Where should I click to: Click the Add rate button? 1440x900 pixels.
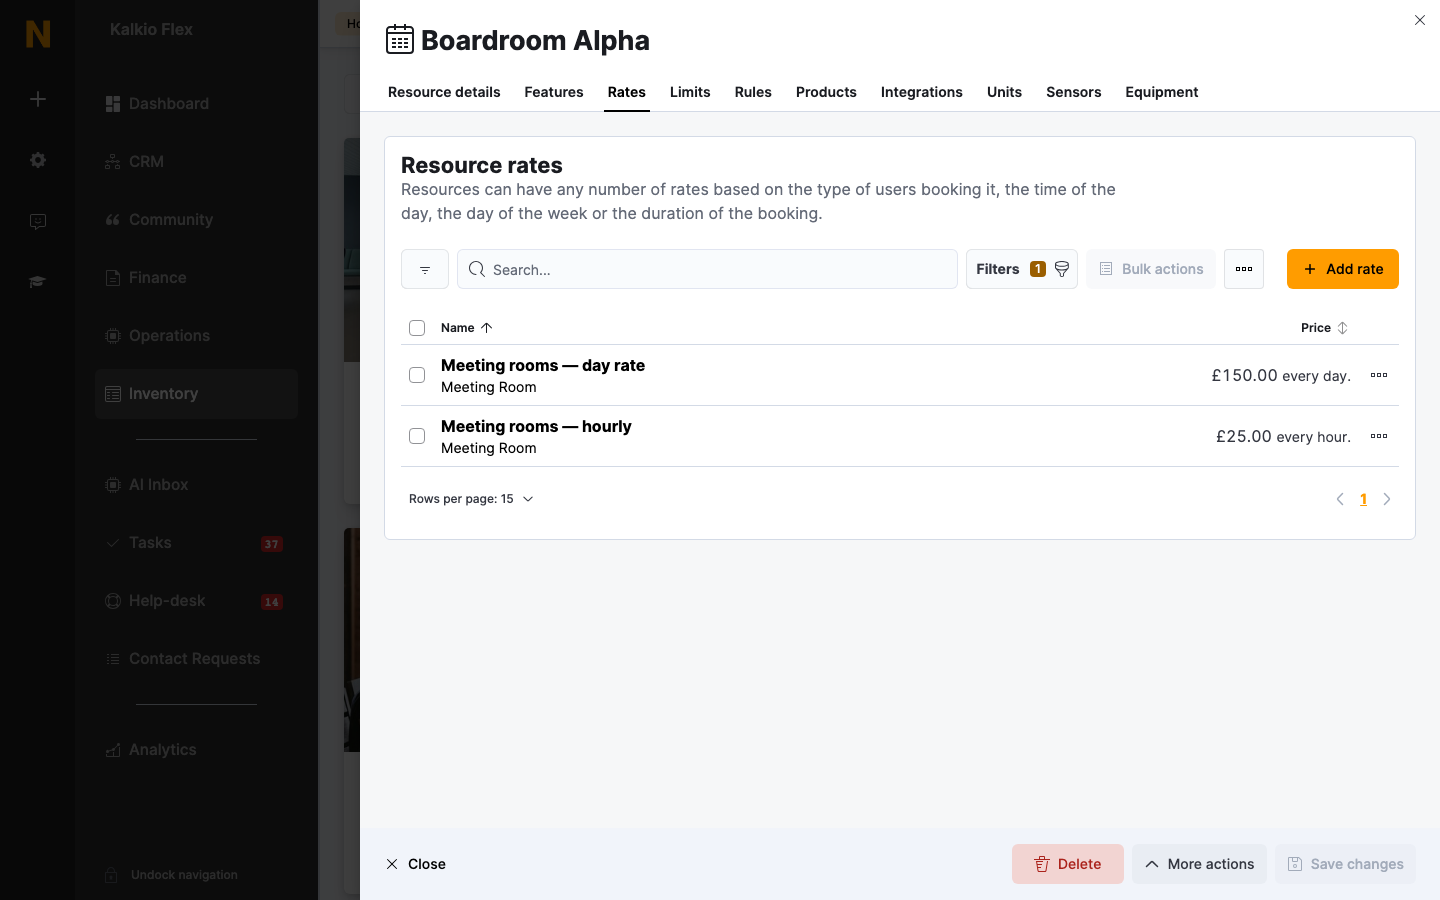pyautogui.click(x=1343, y=269)
